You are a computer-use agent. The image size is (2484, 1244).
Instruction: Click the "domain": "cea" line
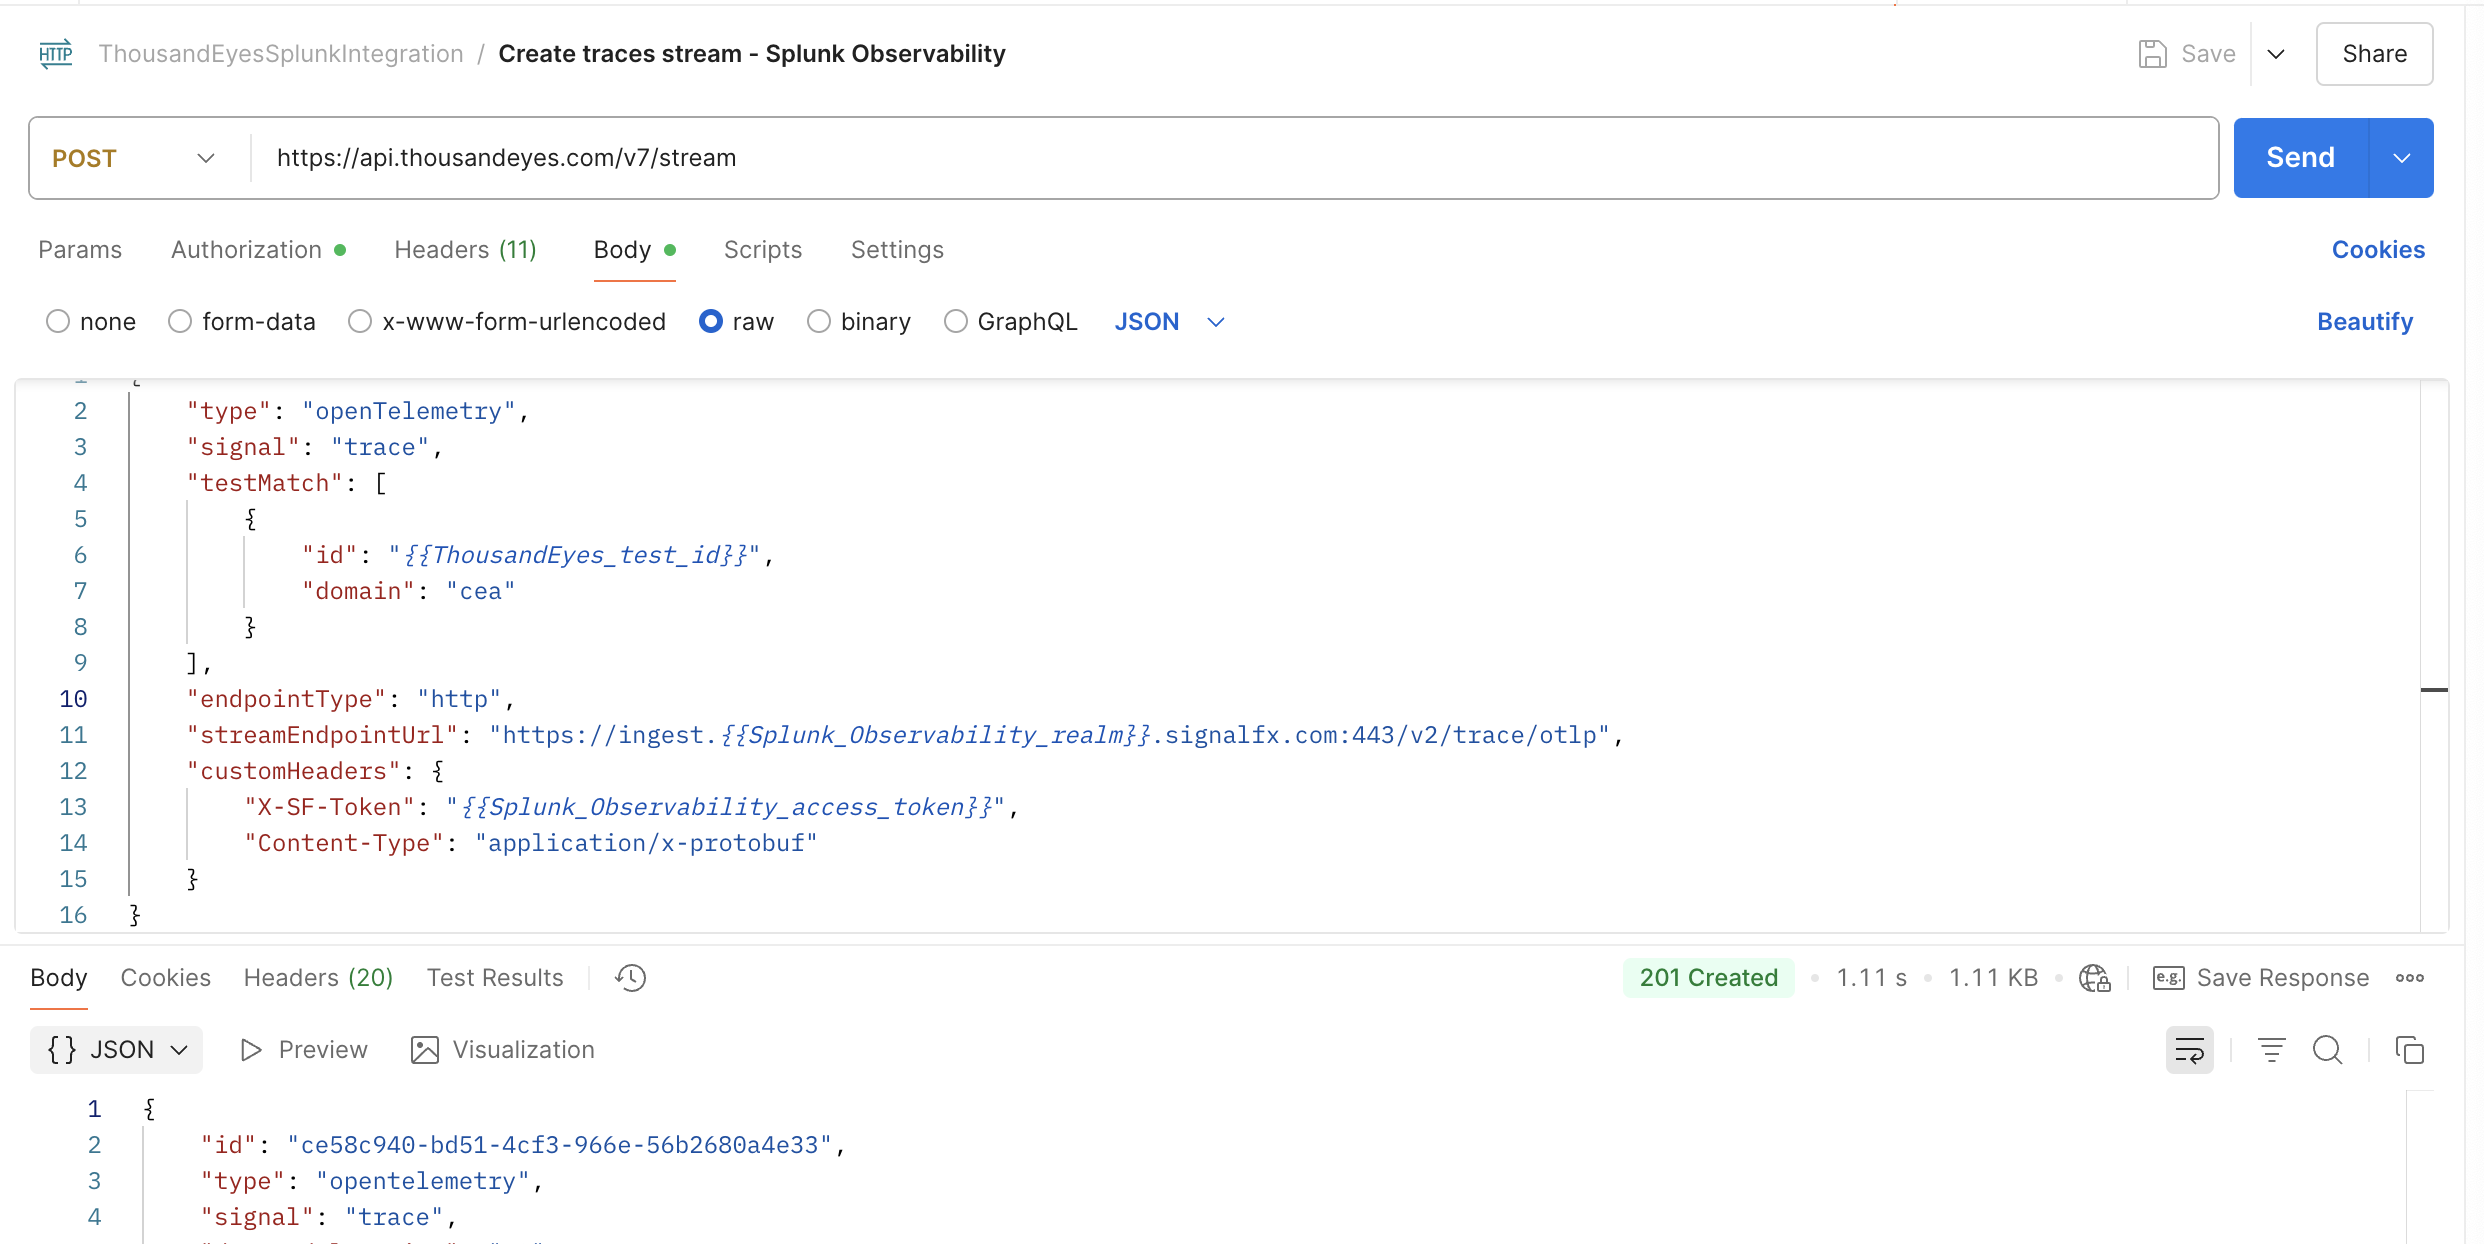tap(409, 591)
